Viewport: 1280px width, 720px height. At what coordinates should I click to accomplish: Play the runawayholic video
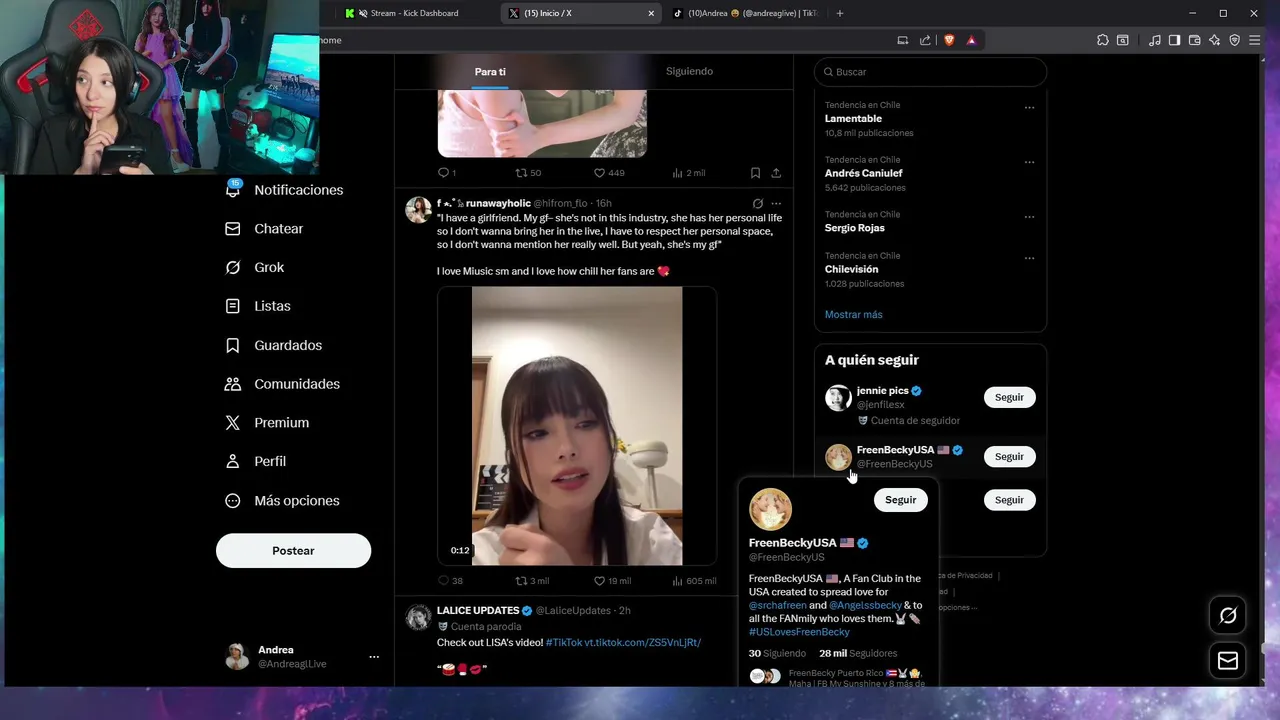pos(577,426)
